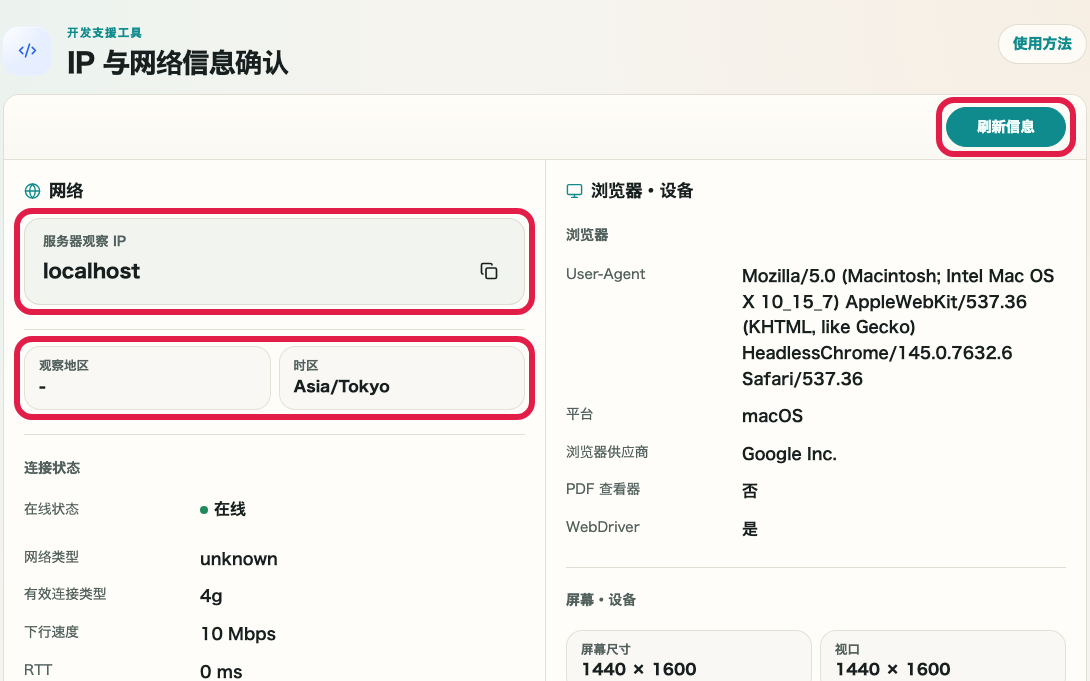Click the globe icon beside 网络
1090x681 pixels.
pos(32,191)
